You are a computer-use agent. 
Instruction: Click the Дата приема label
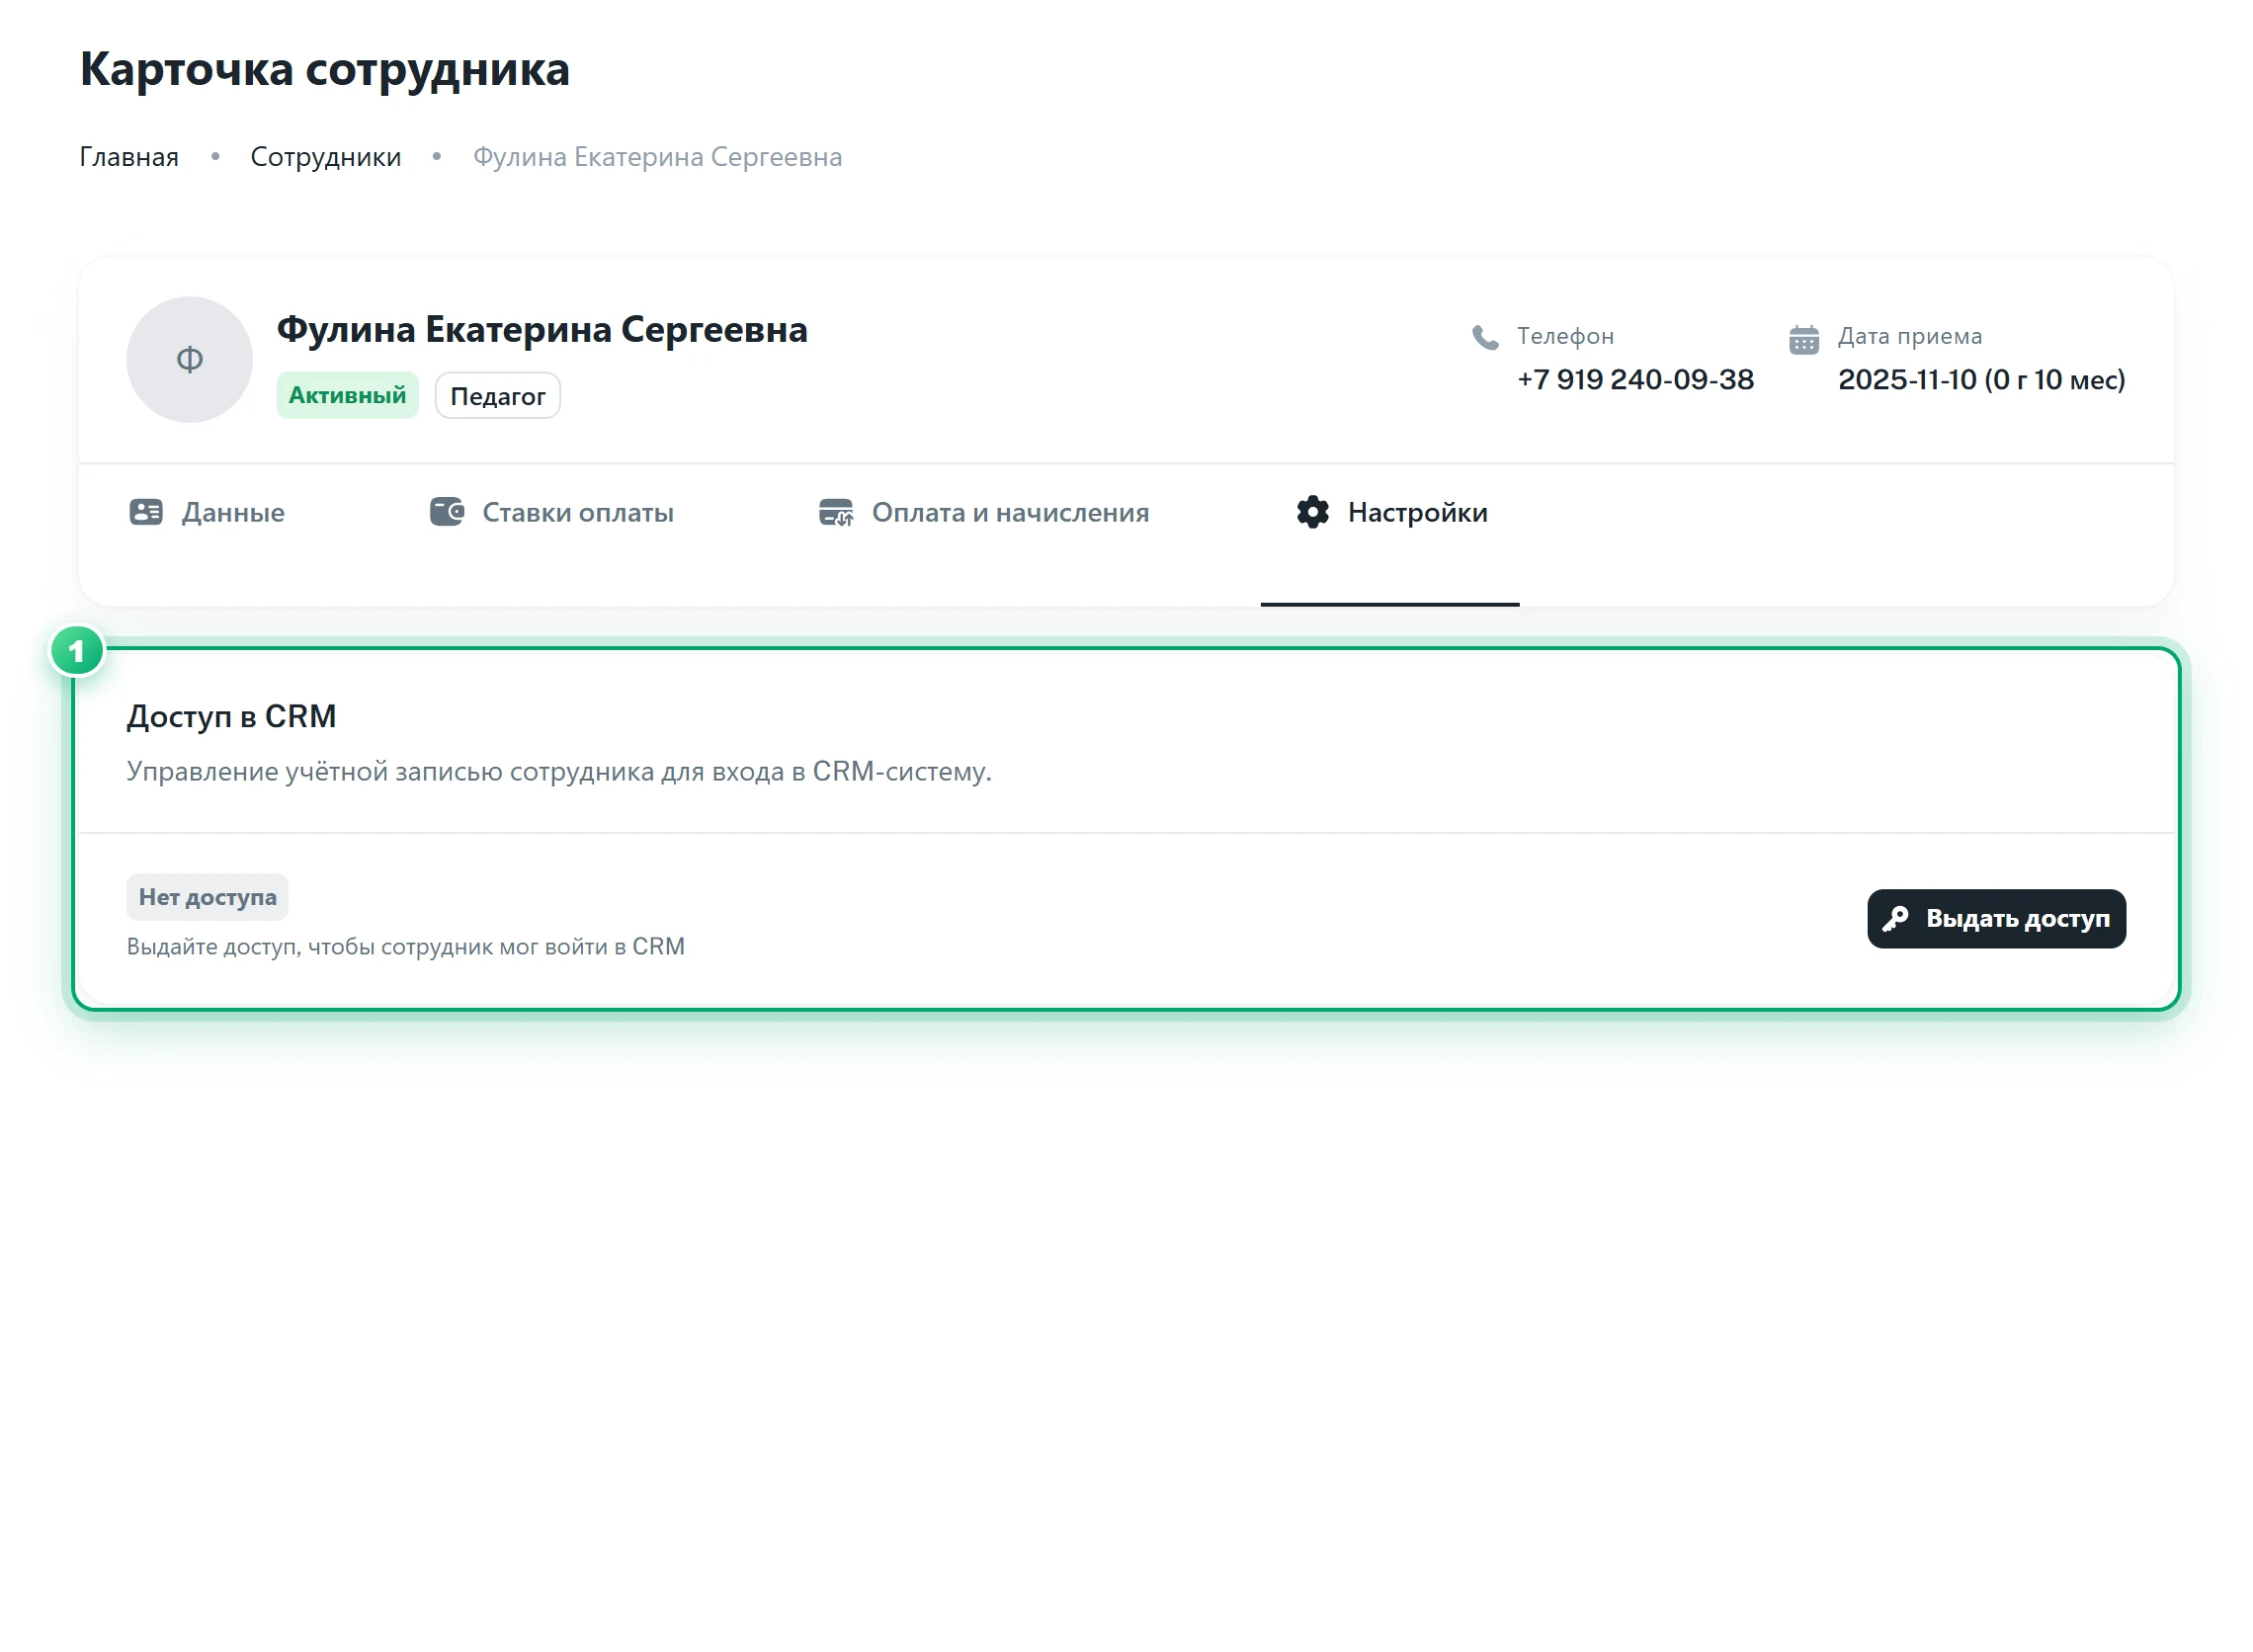pyautogui.click(x=1912, y=336)
